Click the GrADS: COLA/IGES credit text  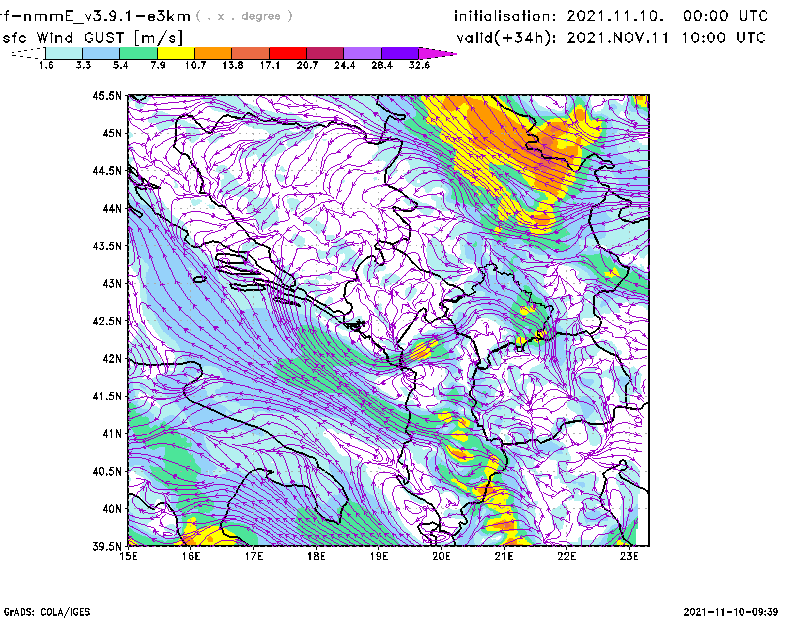pos(47,612)
